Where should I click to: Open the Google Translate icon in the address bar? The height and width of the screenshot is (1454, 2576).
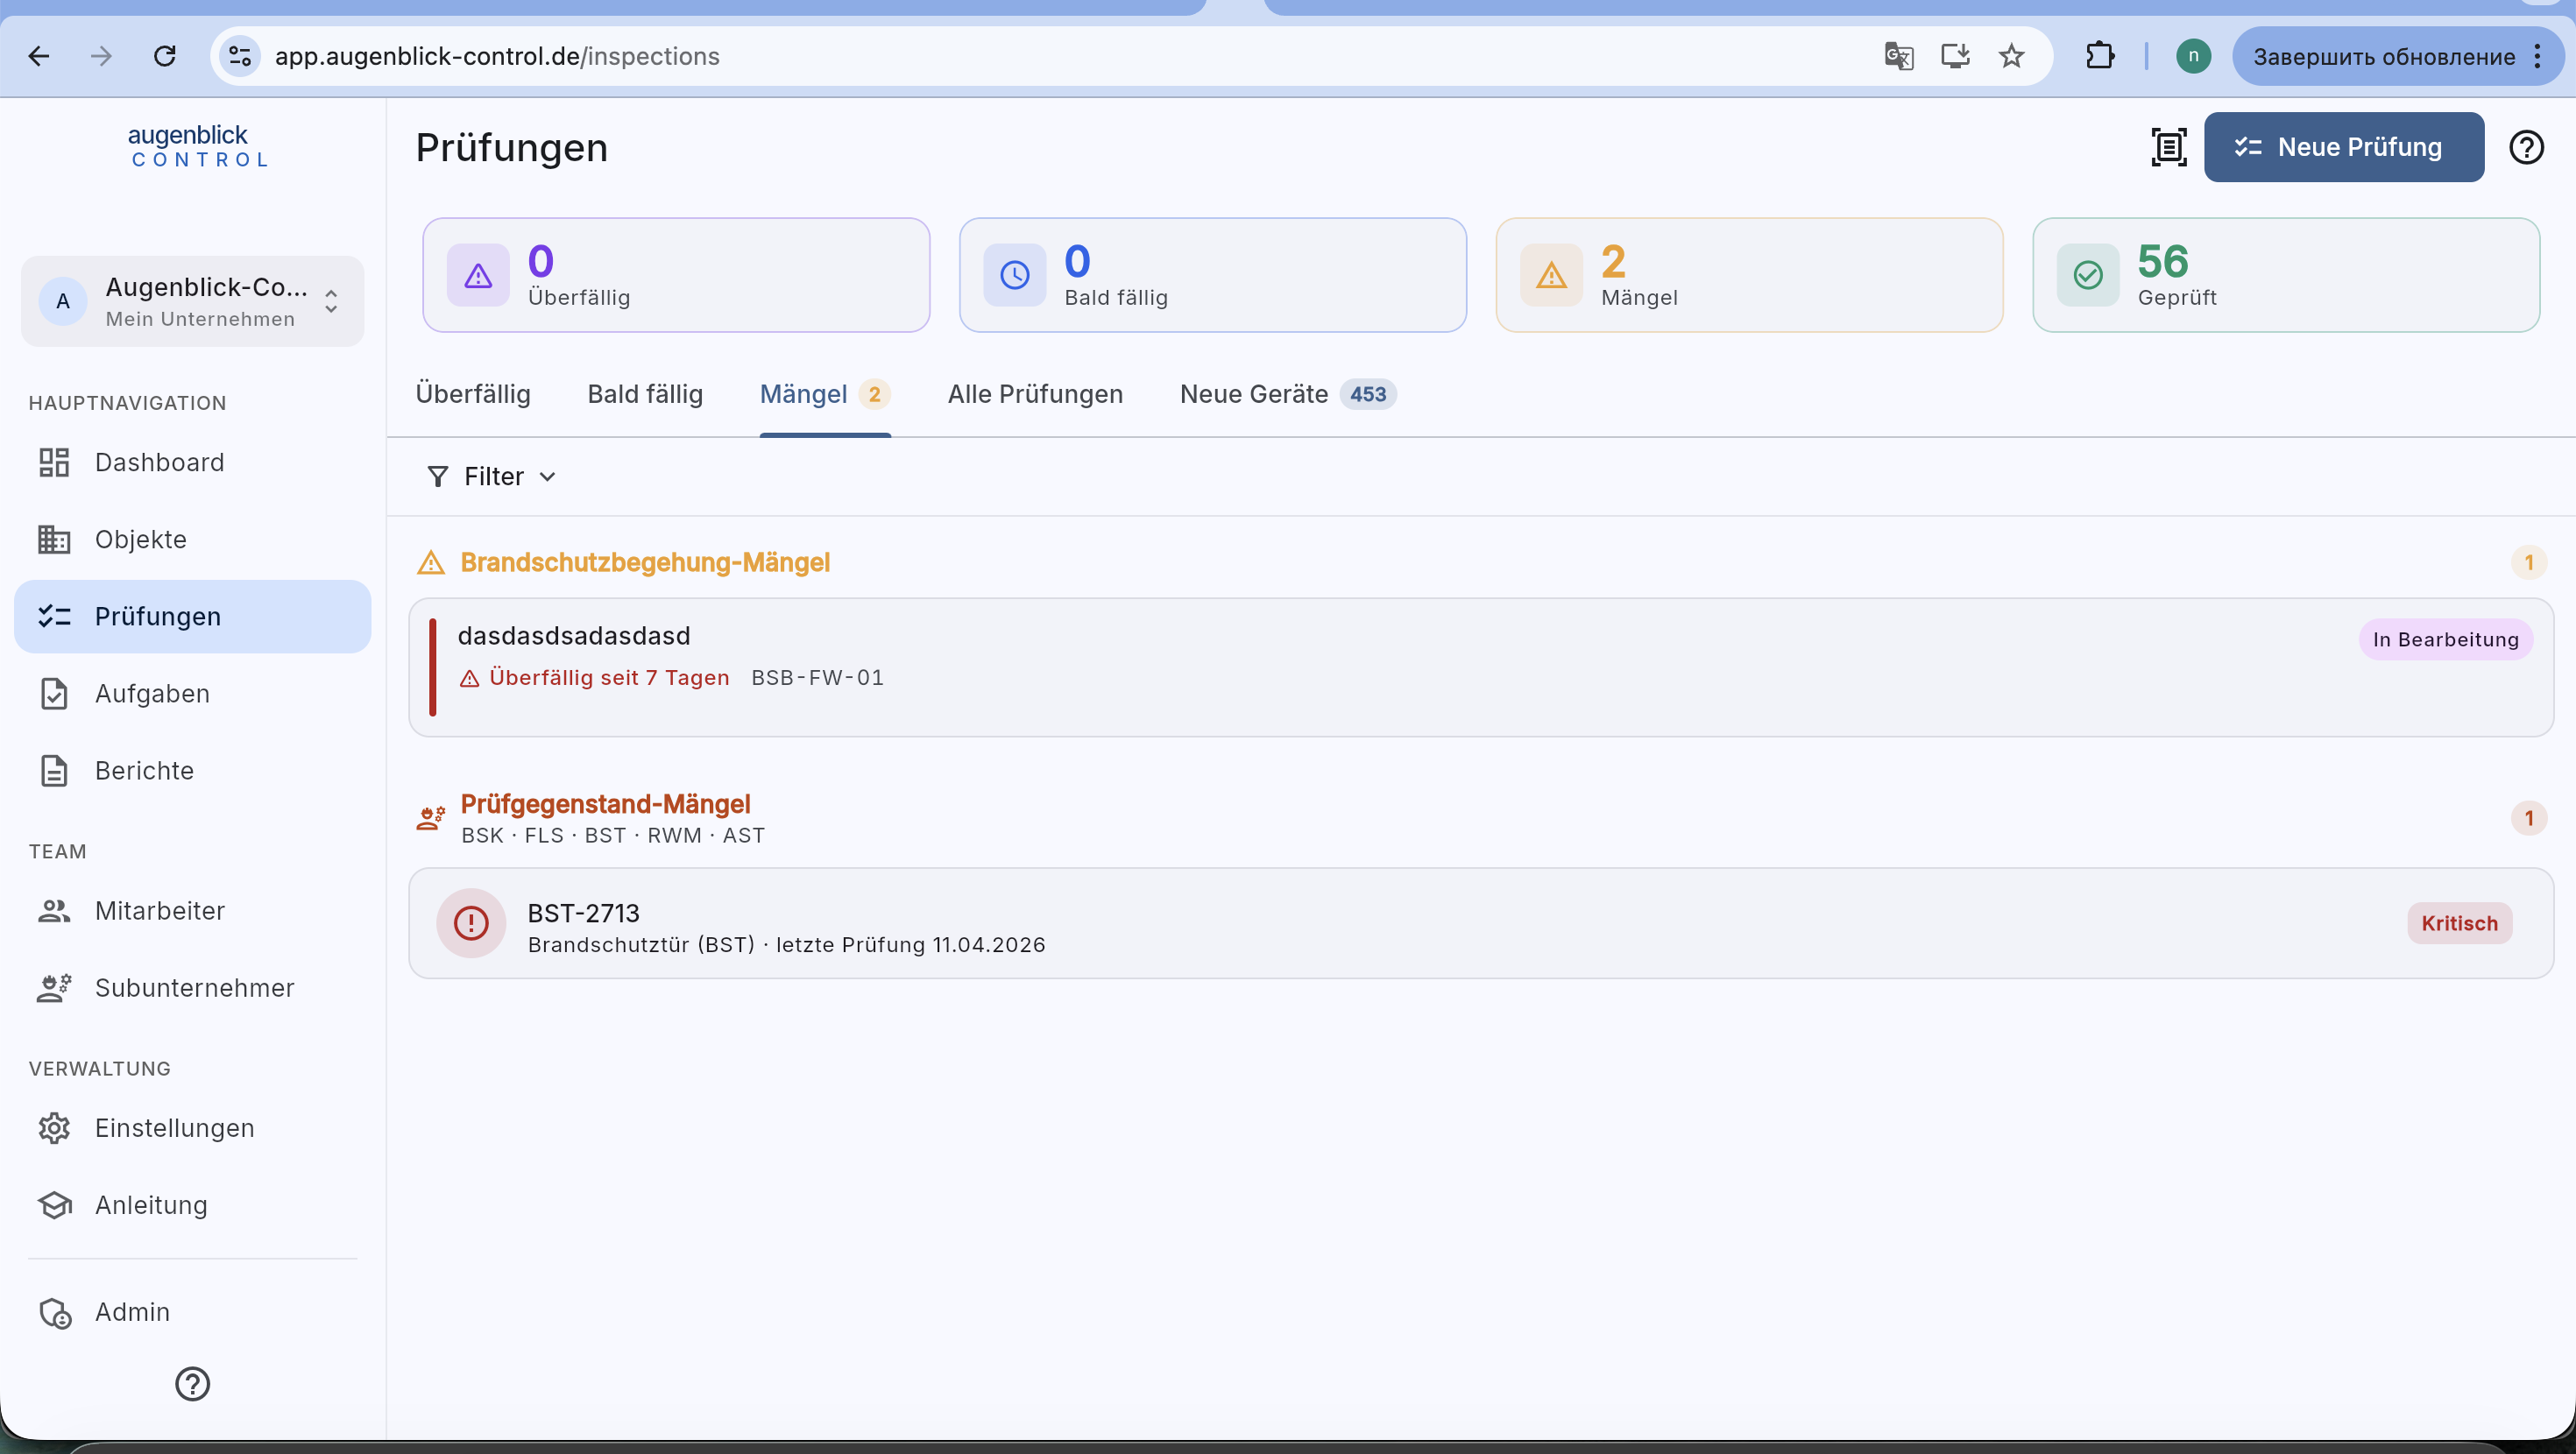coord(1898,56)
